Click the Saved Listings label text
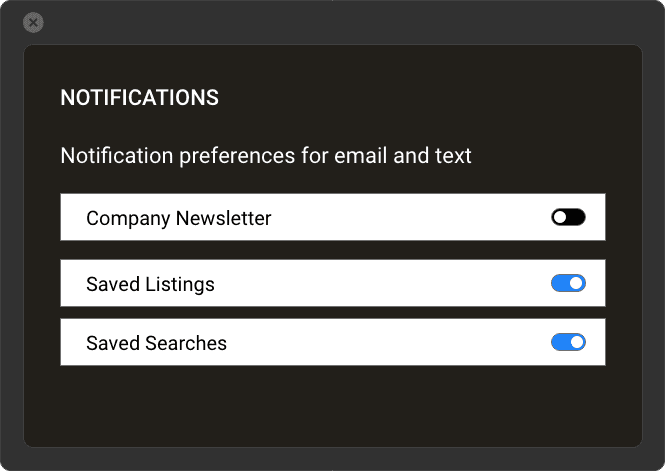 [x=150, y=285]
